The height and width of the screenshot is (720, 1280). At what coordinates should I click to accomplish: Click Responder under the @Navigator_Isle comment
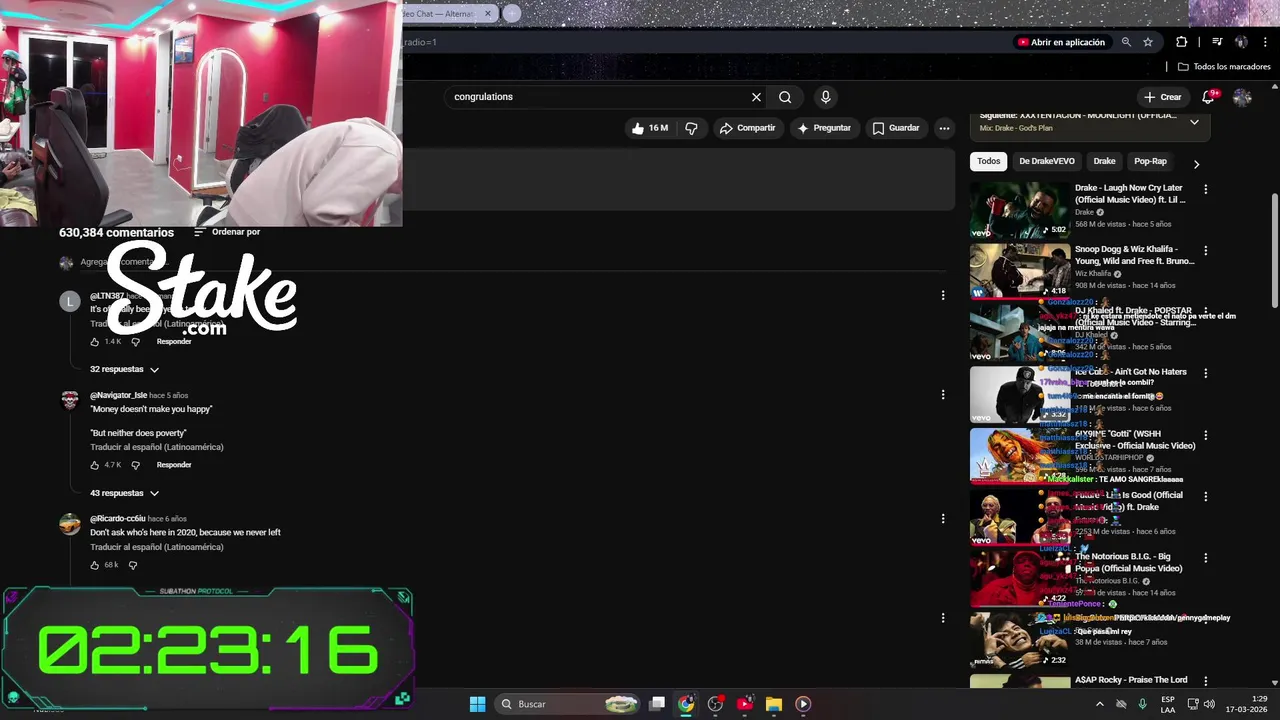174,465
